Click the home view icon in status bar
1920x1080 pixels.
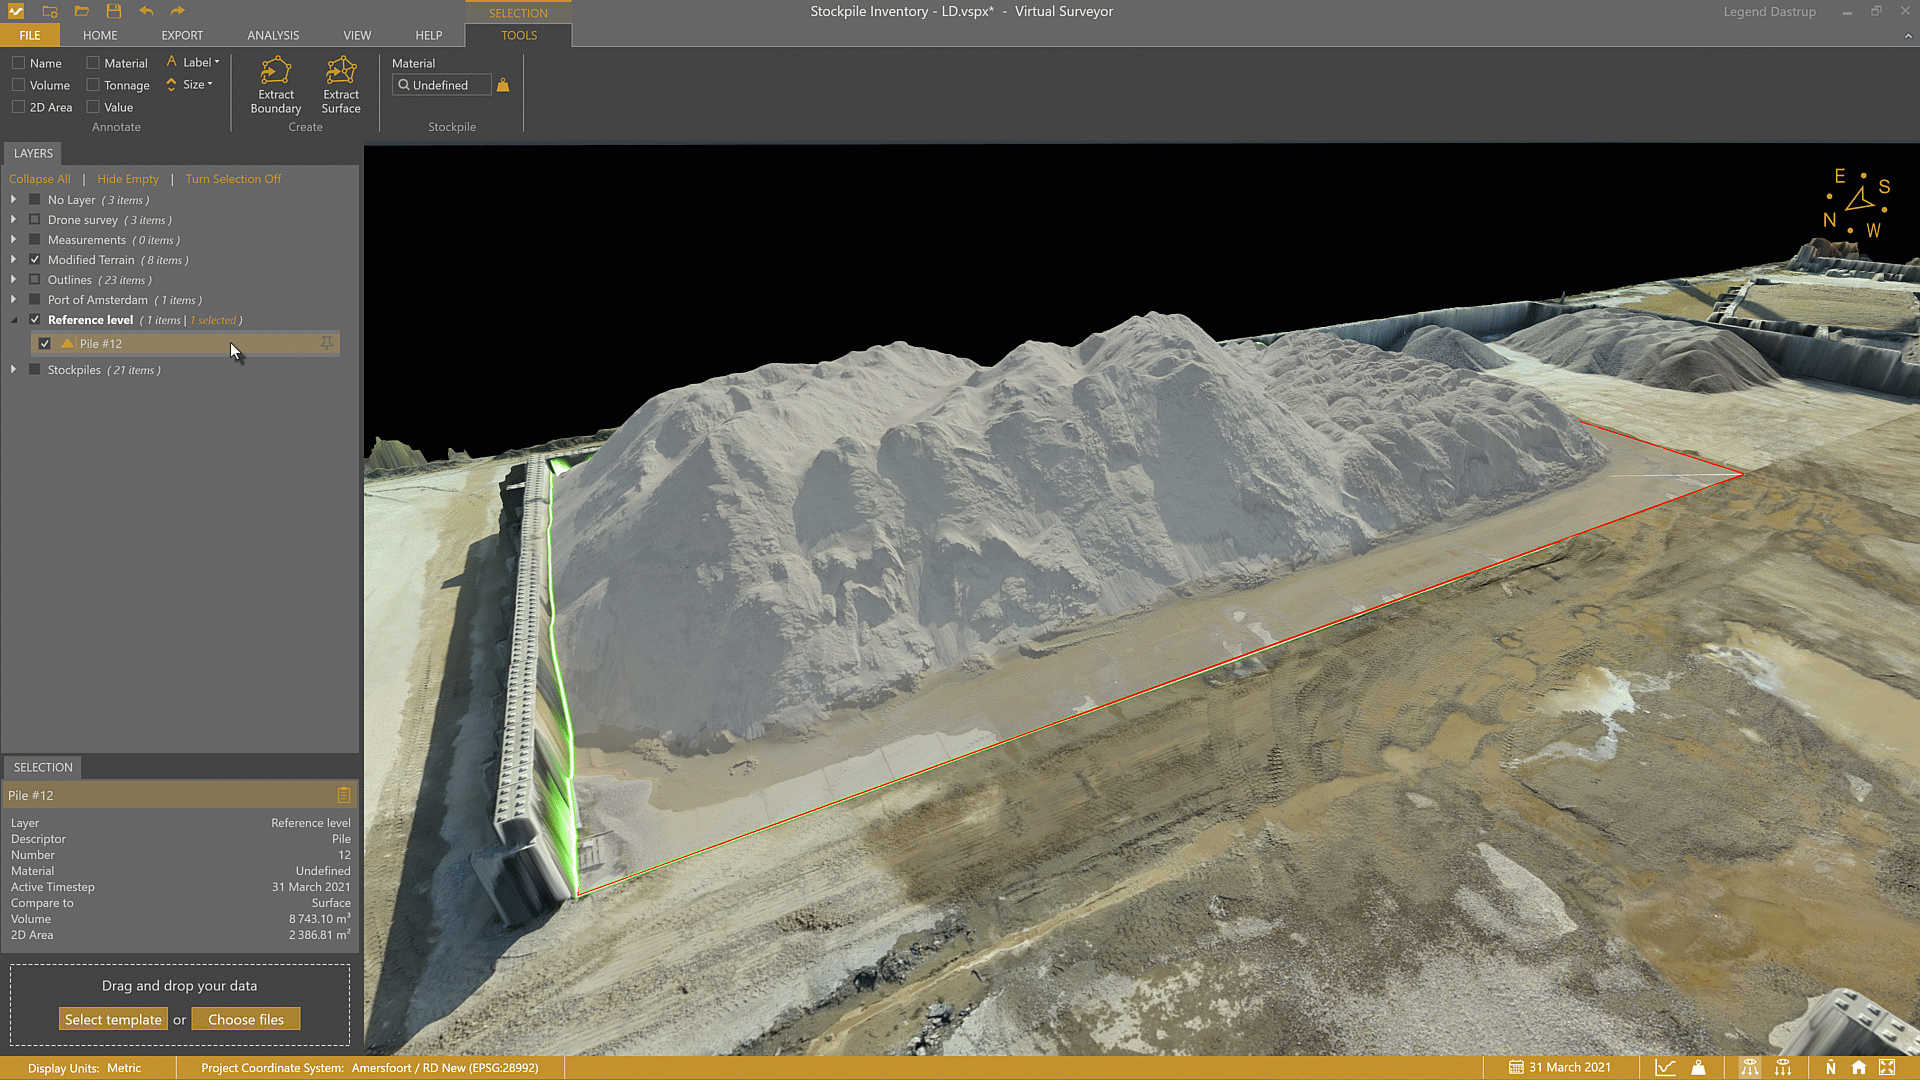click(x=1860, y=1067)
